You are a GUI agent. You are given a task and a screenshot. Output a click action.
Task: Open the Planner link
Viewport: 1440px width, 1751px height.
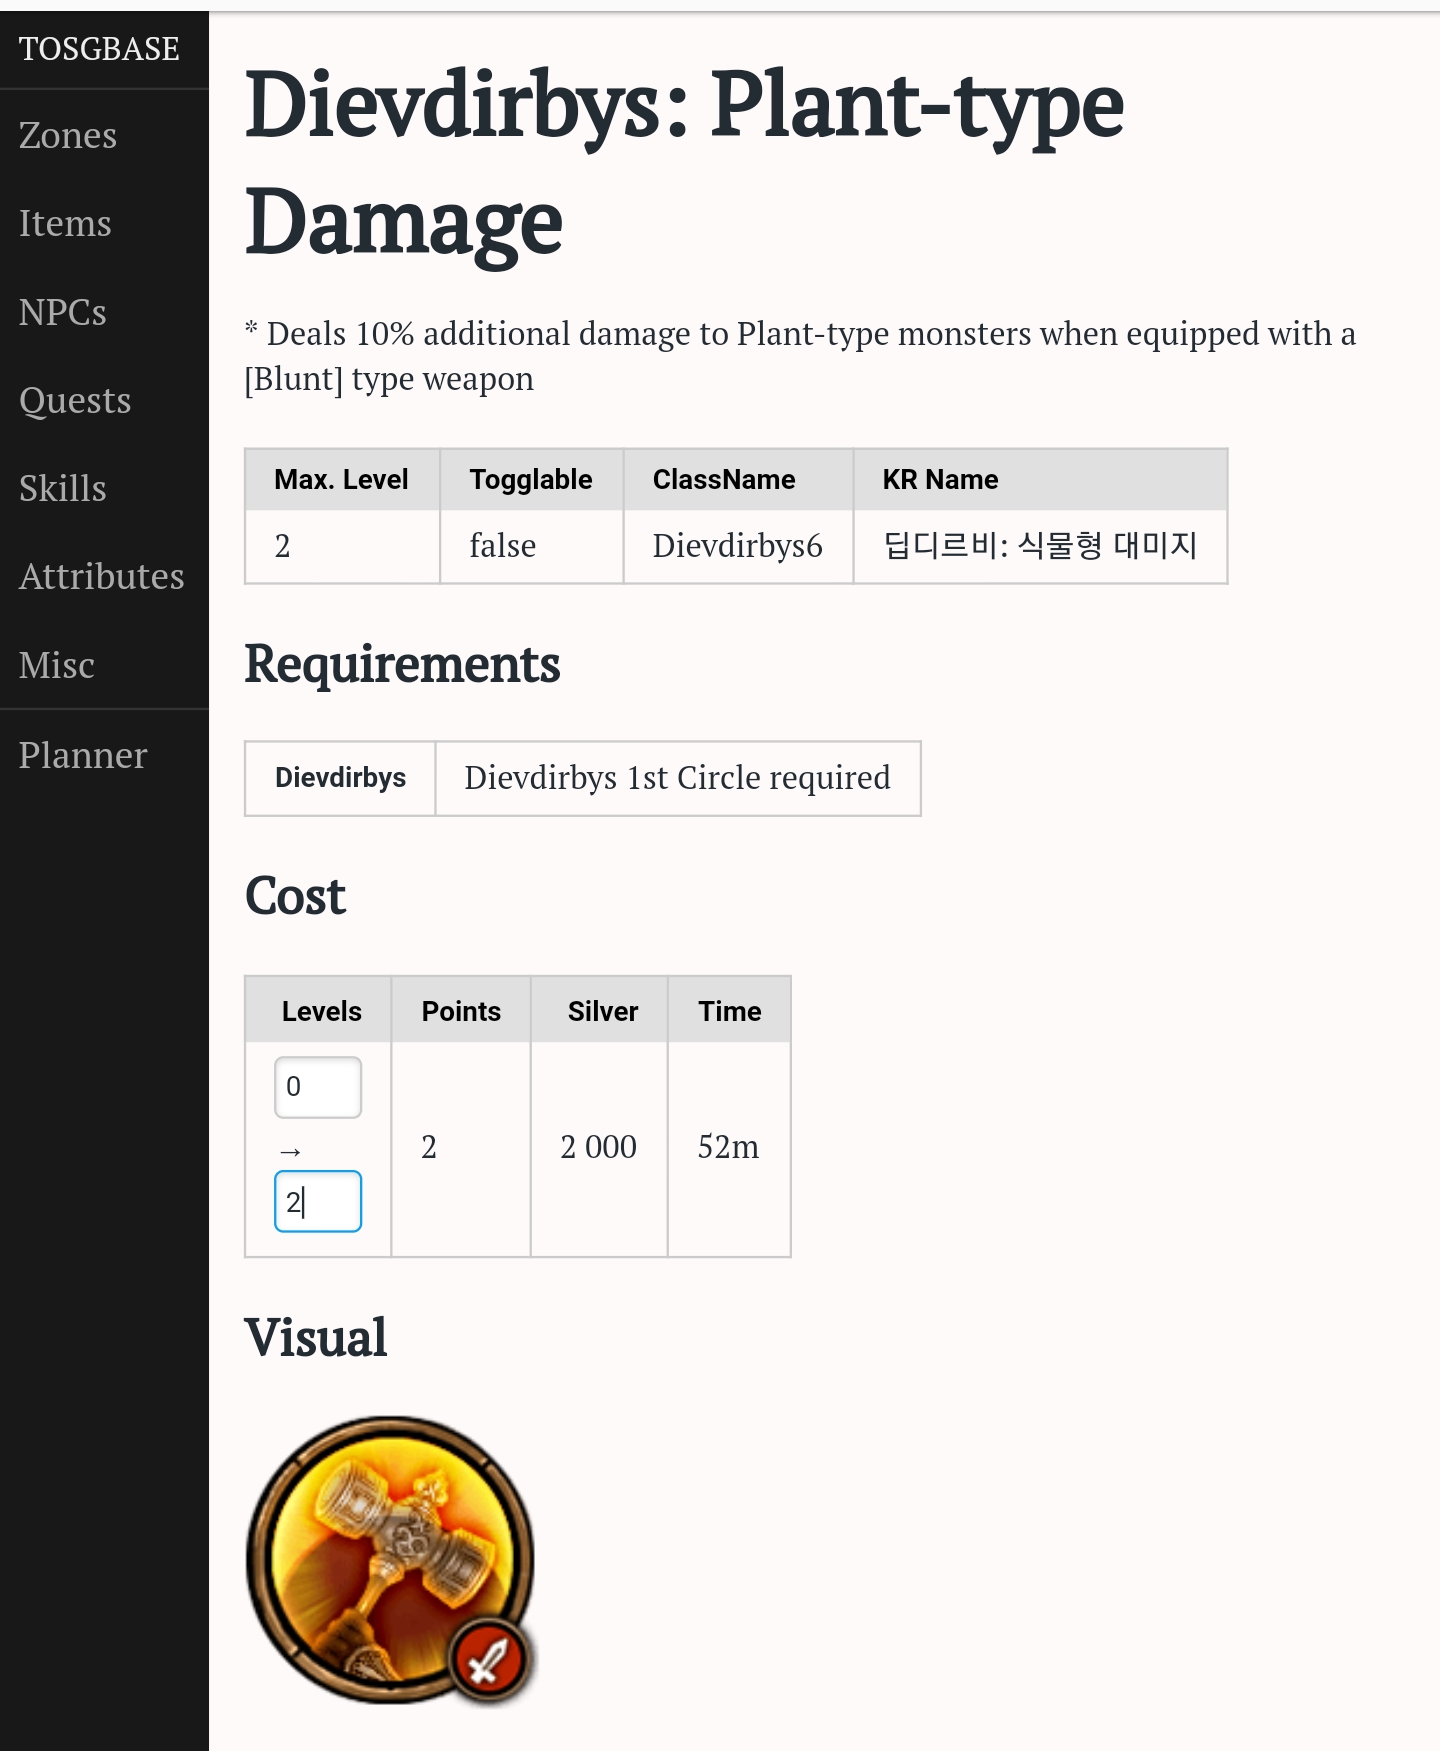[x=83, y=755]
